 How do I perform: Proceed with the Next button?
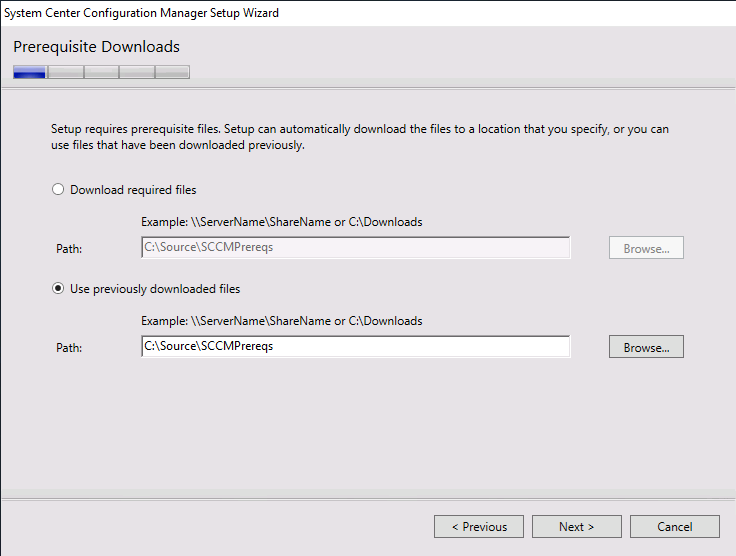click(x=576, y=526)
